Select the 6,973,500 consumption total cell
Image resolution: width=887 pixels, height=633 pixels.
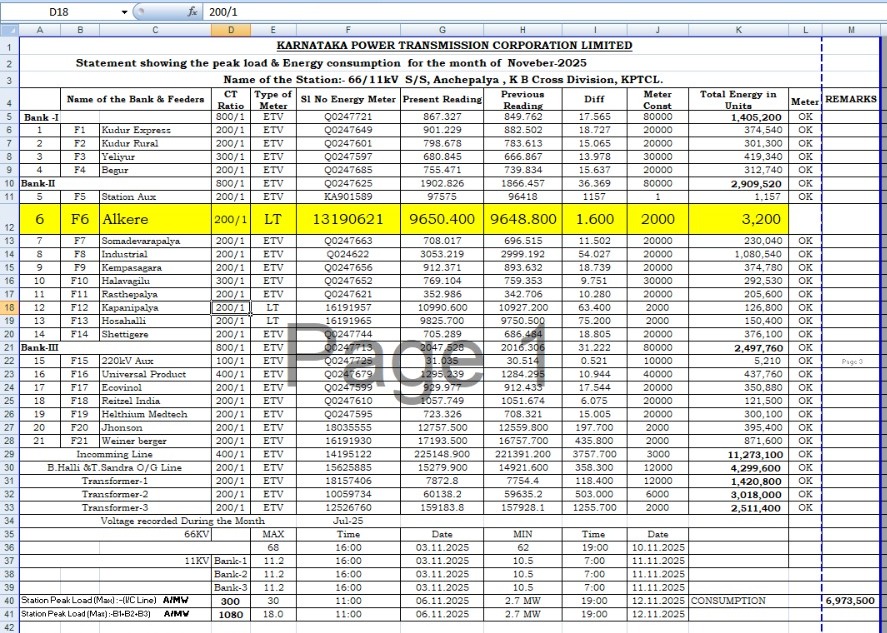tap(851, 600)
